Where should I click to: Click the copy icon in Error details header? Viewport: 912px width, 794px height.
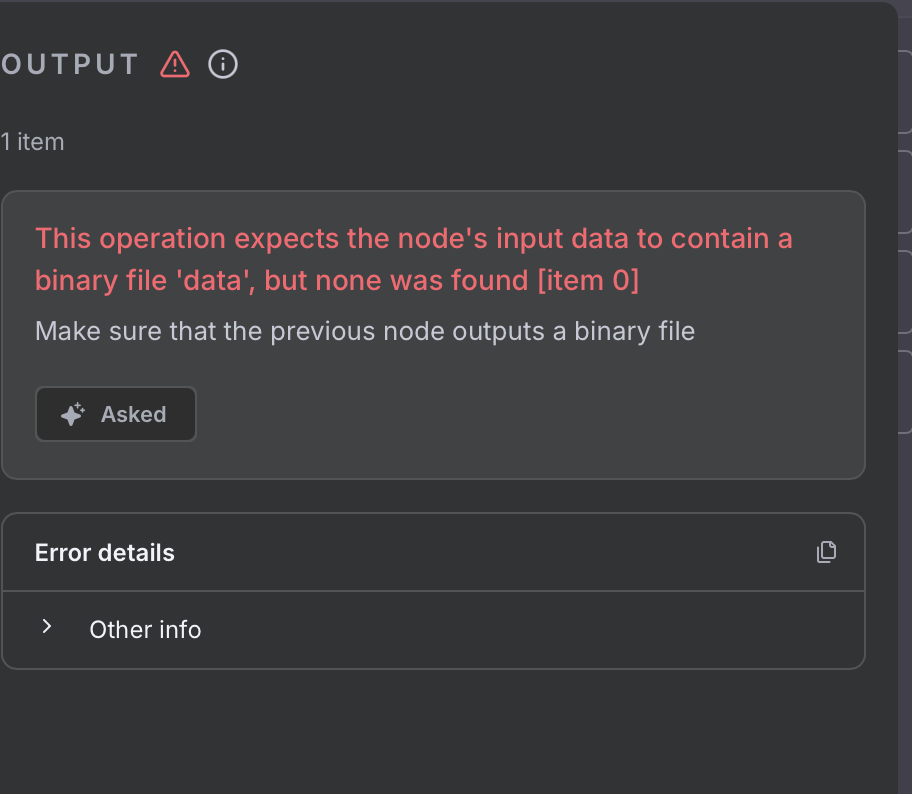(826, 551)
